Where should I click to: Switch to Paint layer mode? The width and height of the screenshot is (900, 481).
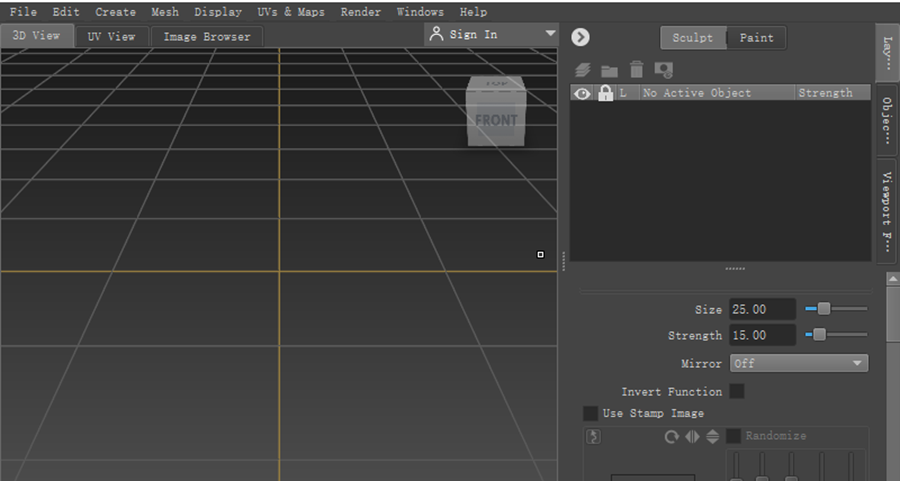click(756, 38)
